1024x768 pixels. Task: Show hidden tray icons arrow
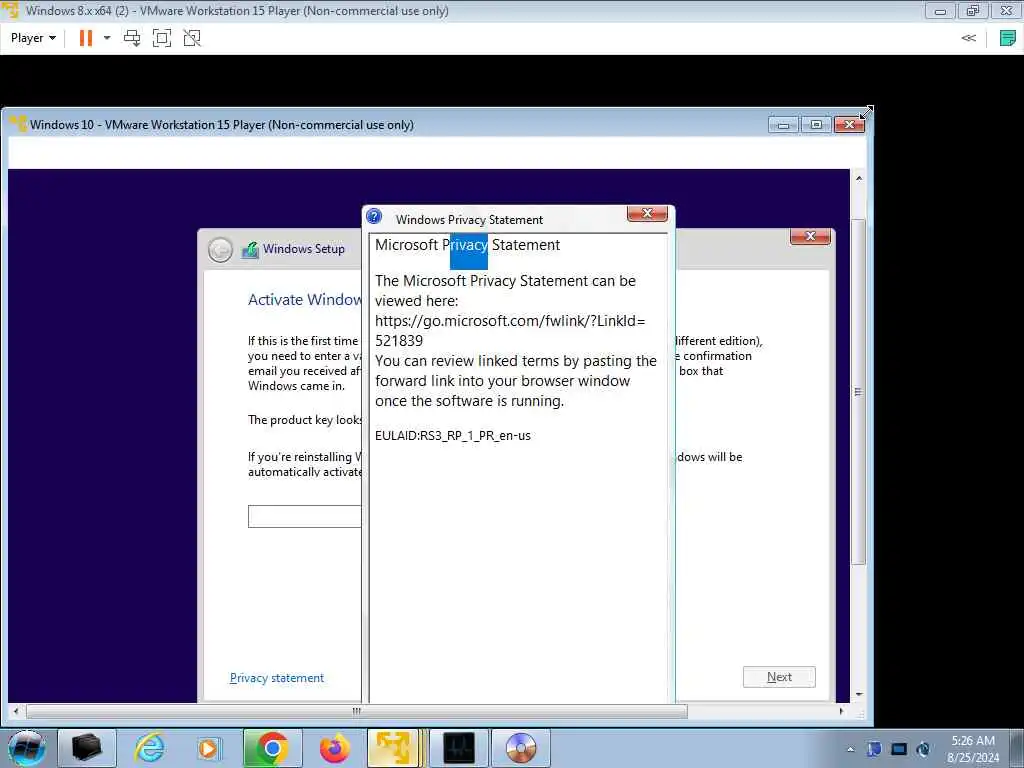tap(850, 749)
